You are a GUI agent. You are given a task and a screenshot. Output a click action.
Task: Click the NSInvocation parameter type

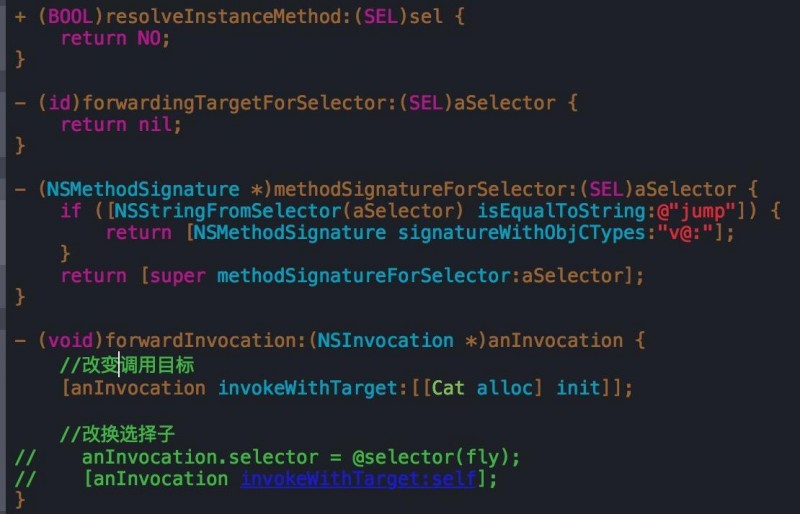tap(385, 340)
